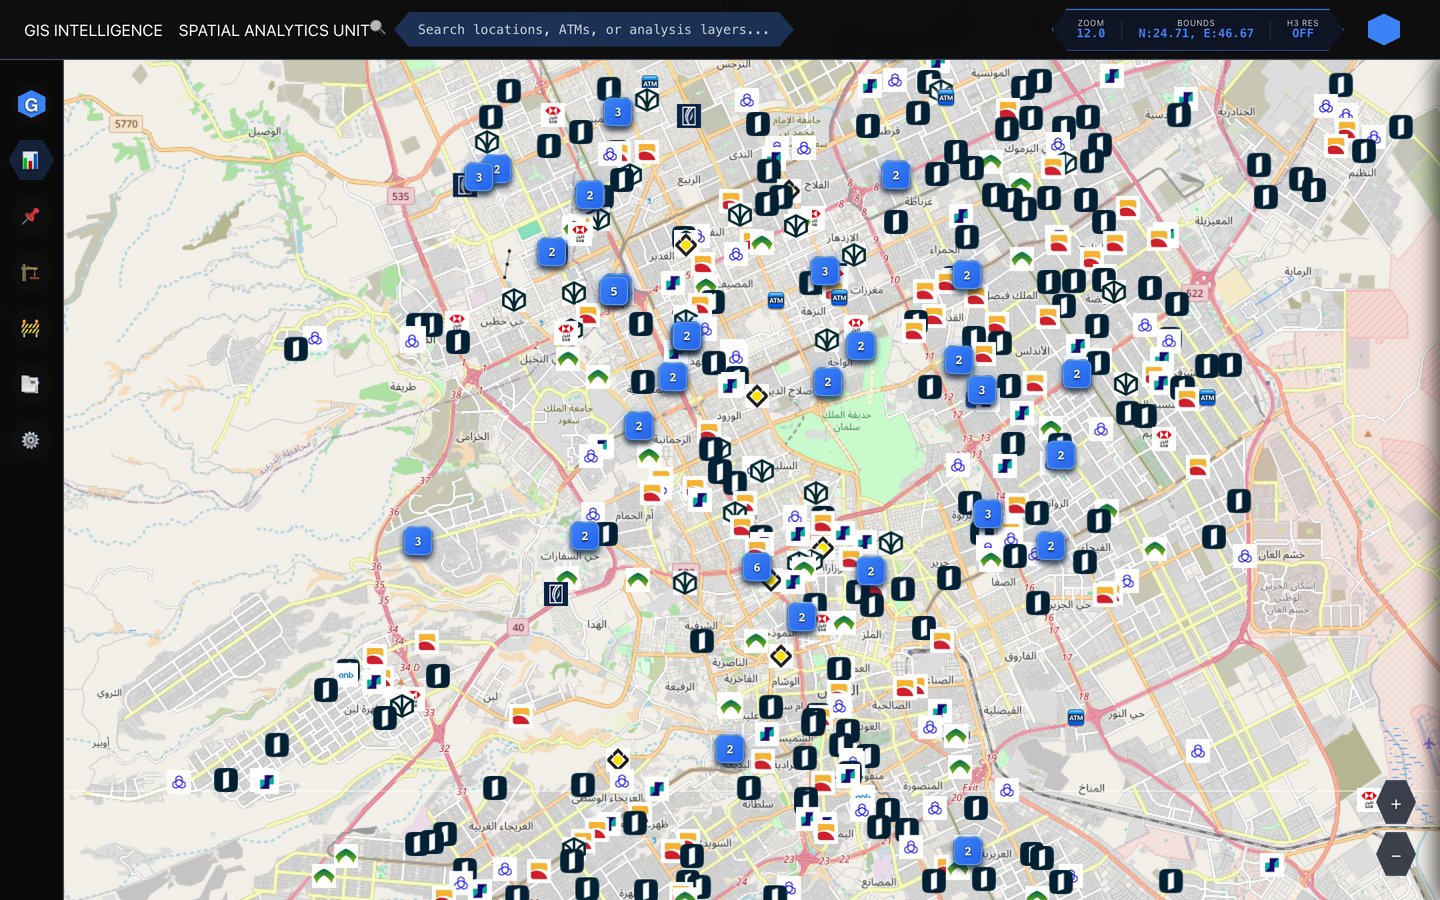Focus the search locations input field
Viewport: 1440px width, 900px height.
(x=594, y=30)
